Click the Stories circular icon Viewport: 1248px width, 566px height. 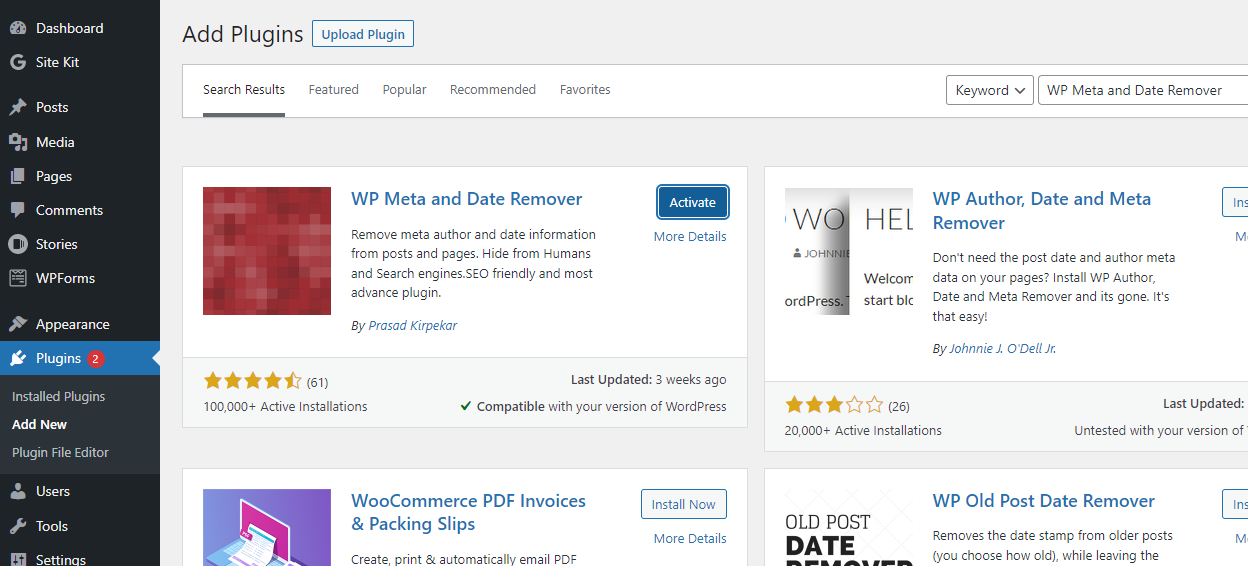click(x=18, y=244)
